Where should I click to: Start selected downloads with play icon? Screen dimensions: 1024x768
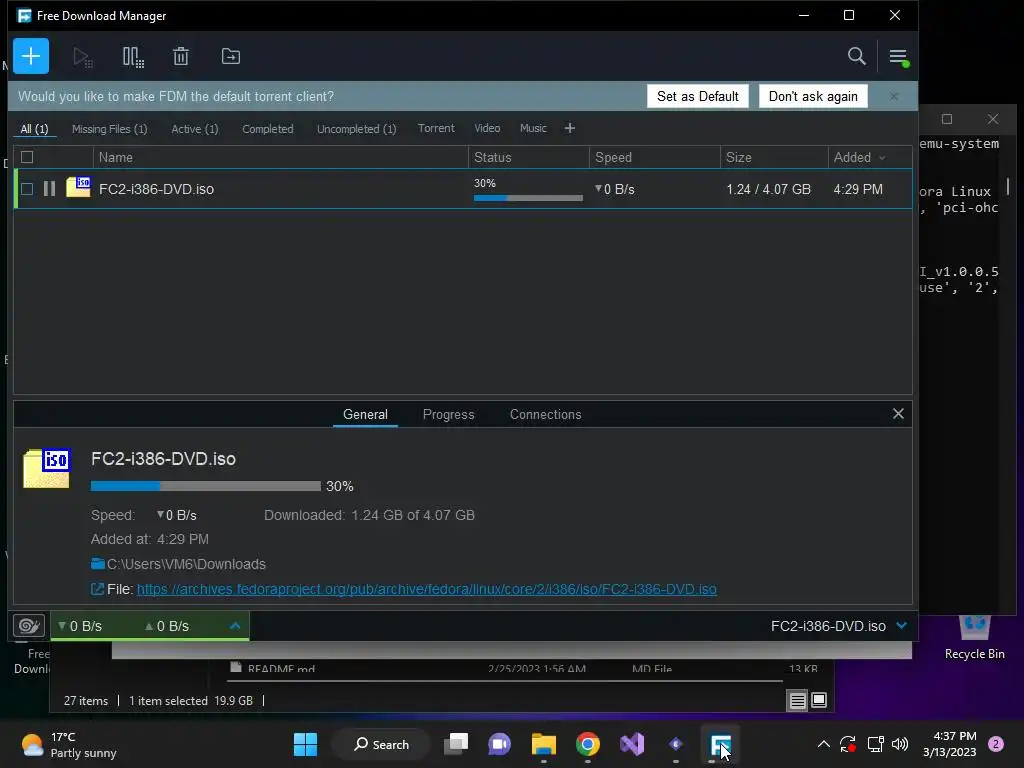pos(83,57)
